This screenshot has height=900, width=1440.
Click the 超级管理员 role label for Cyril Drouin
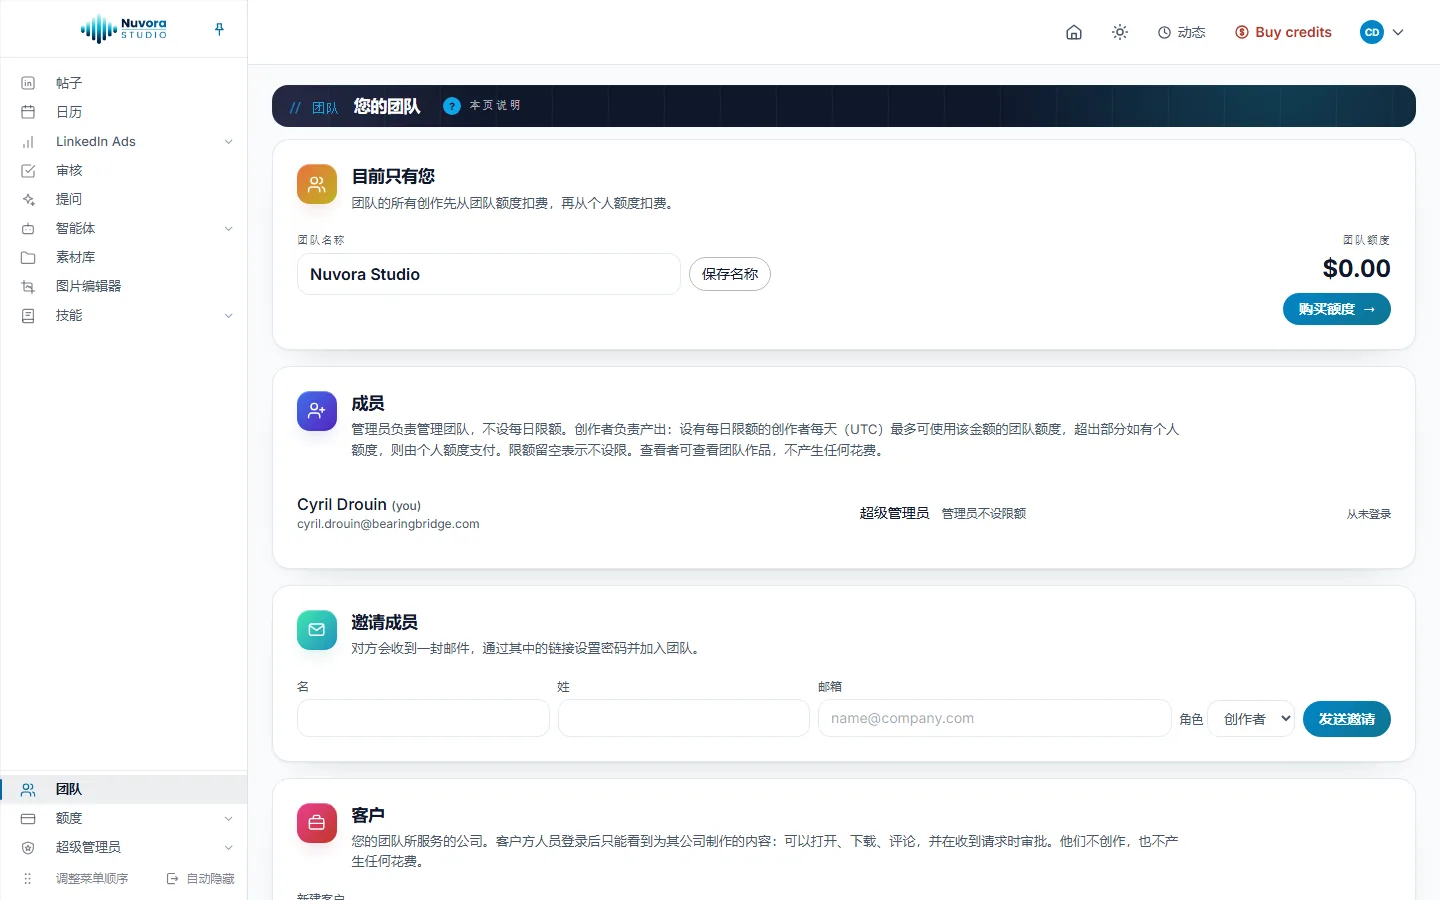tap(894, 513)
